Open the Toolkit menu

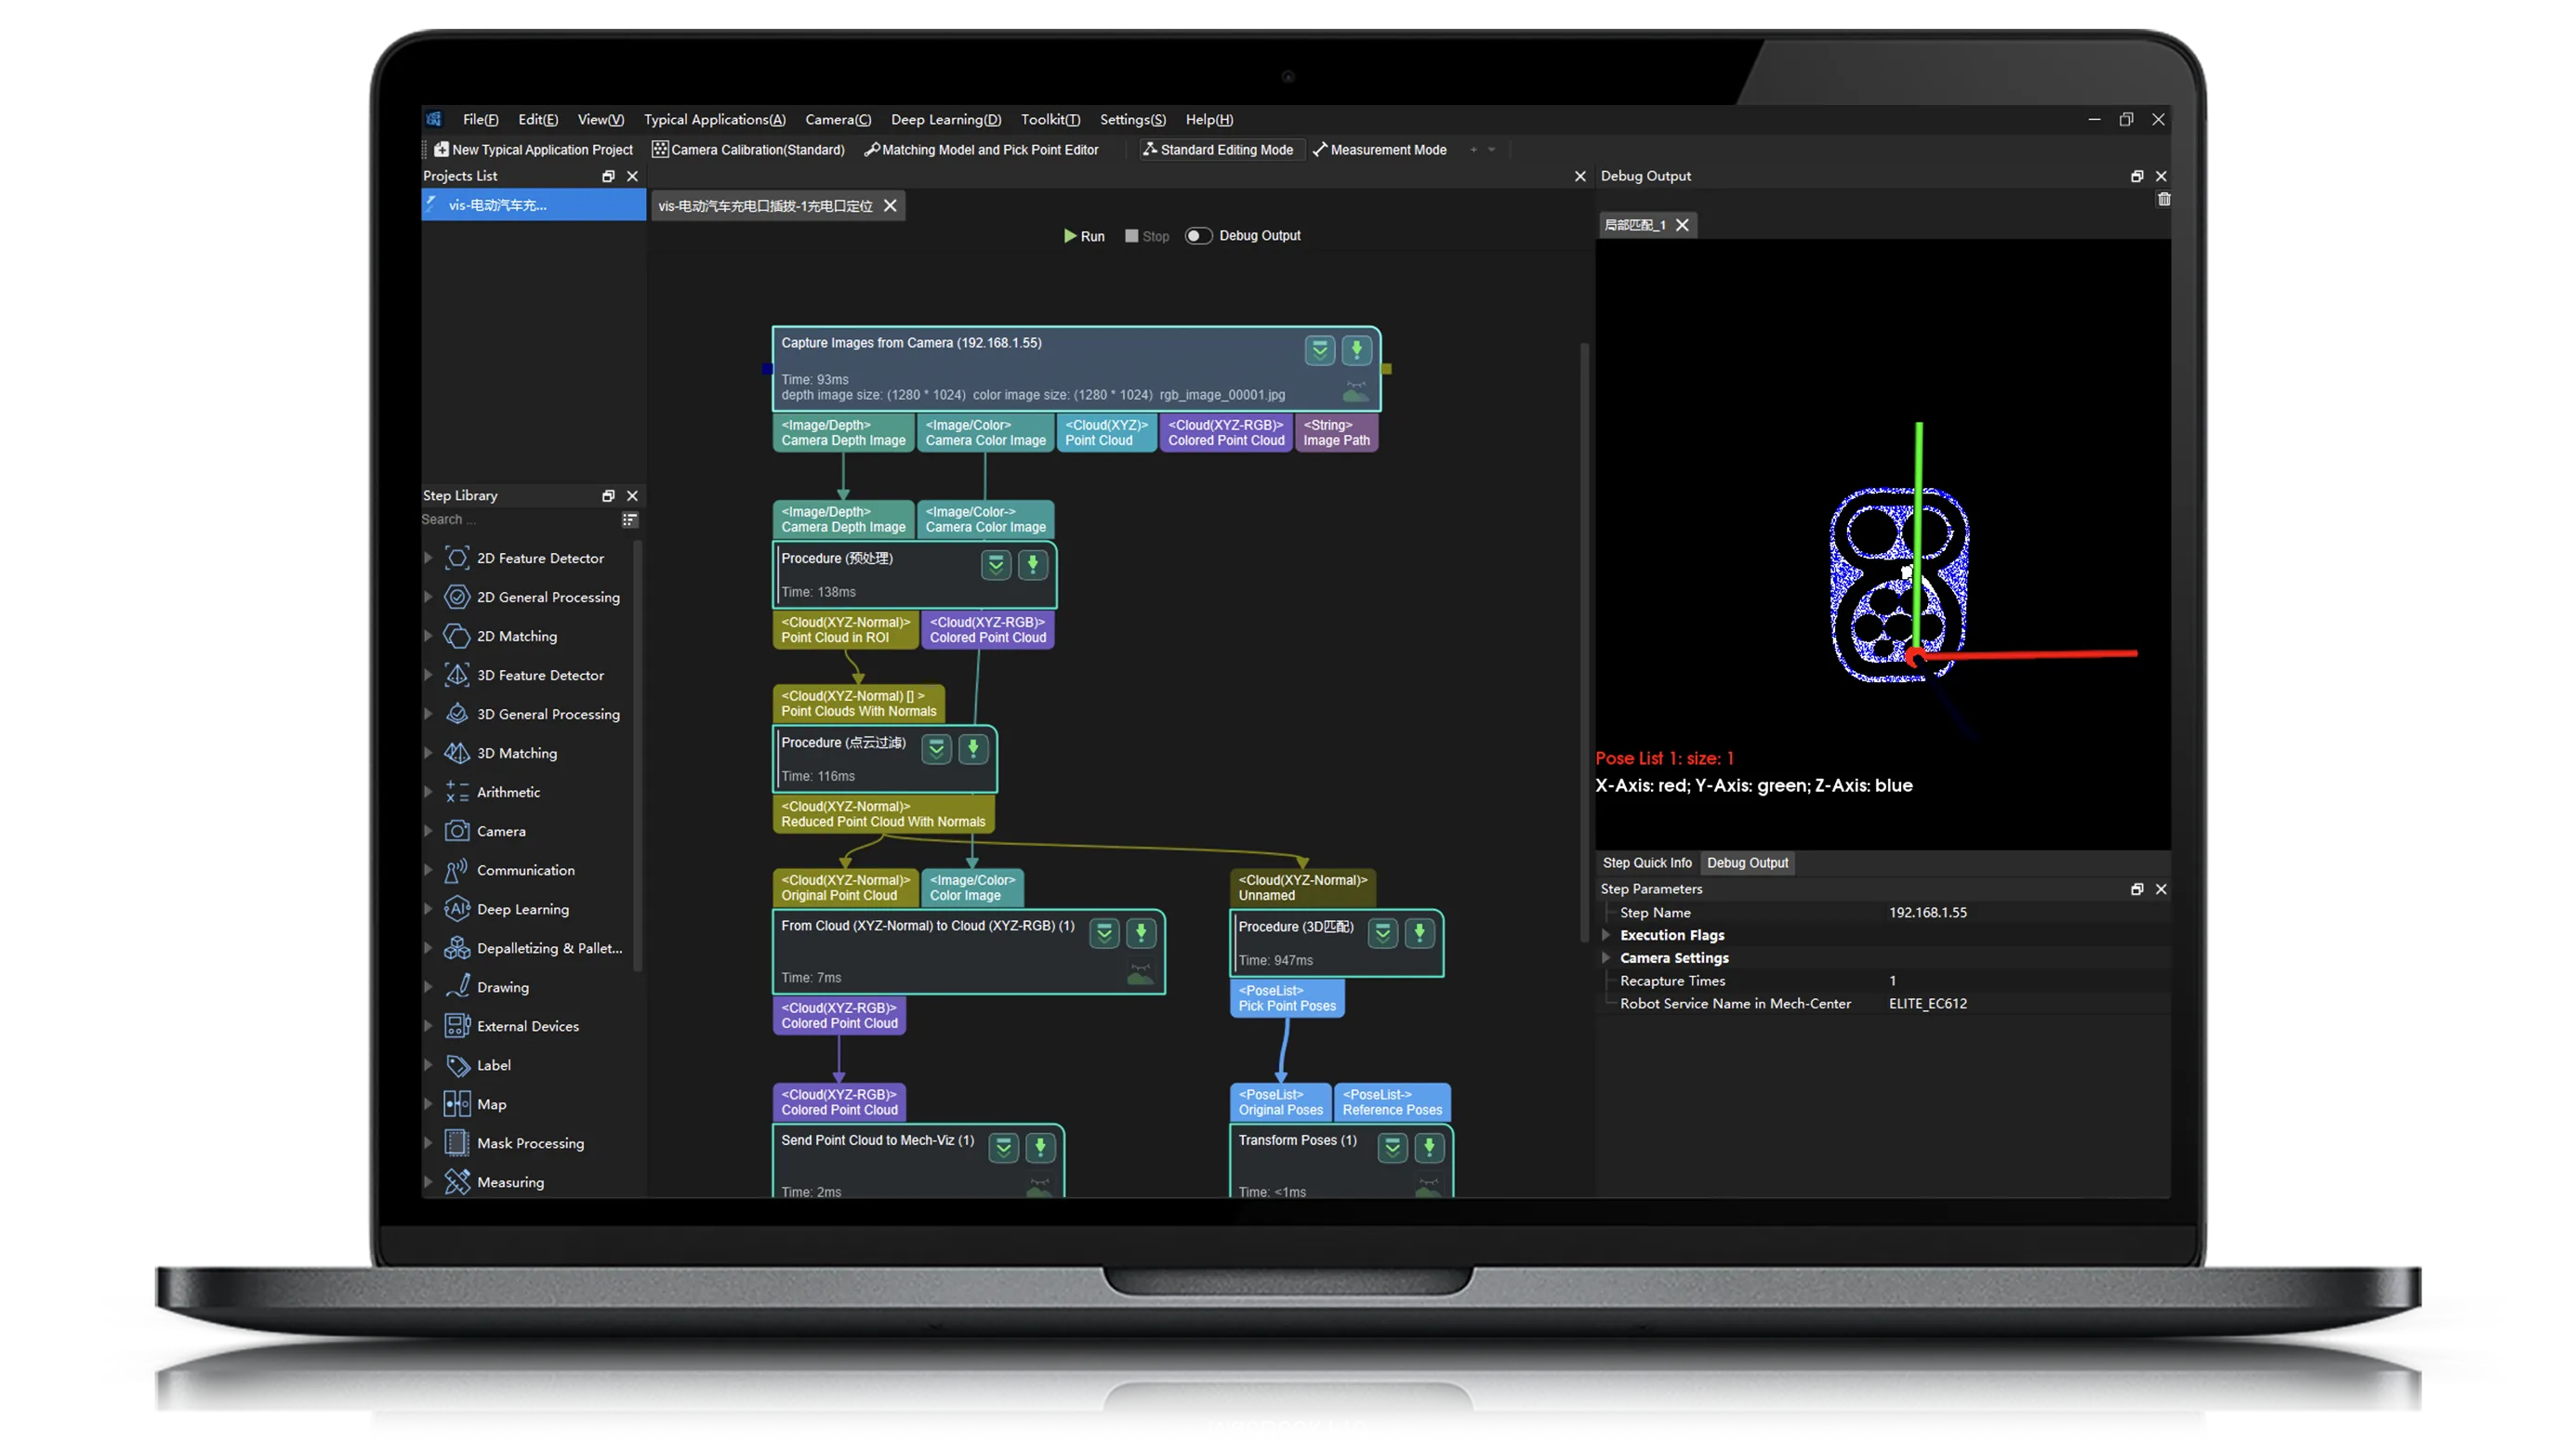pyautogui.click(x=1050, y=119)
